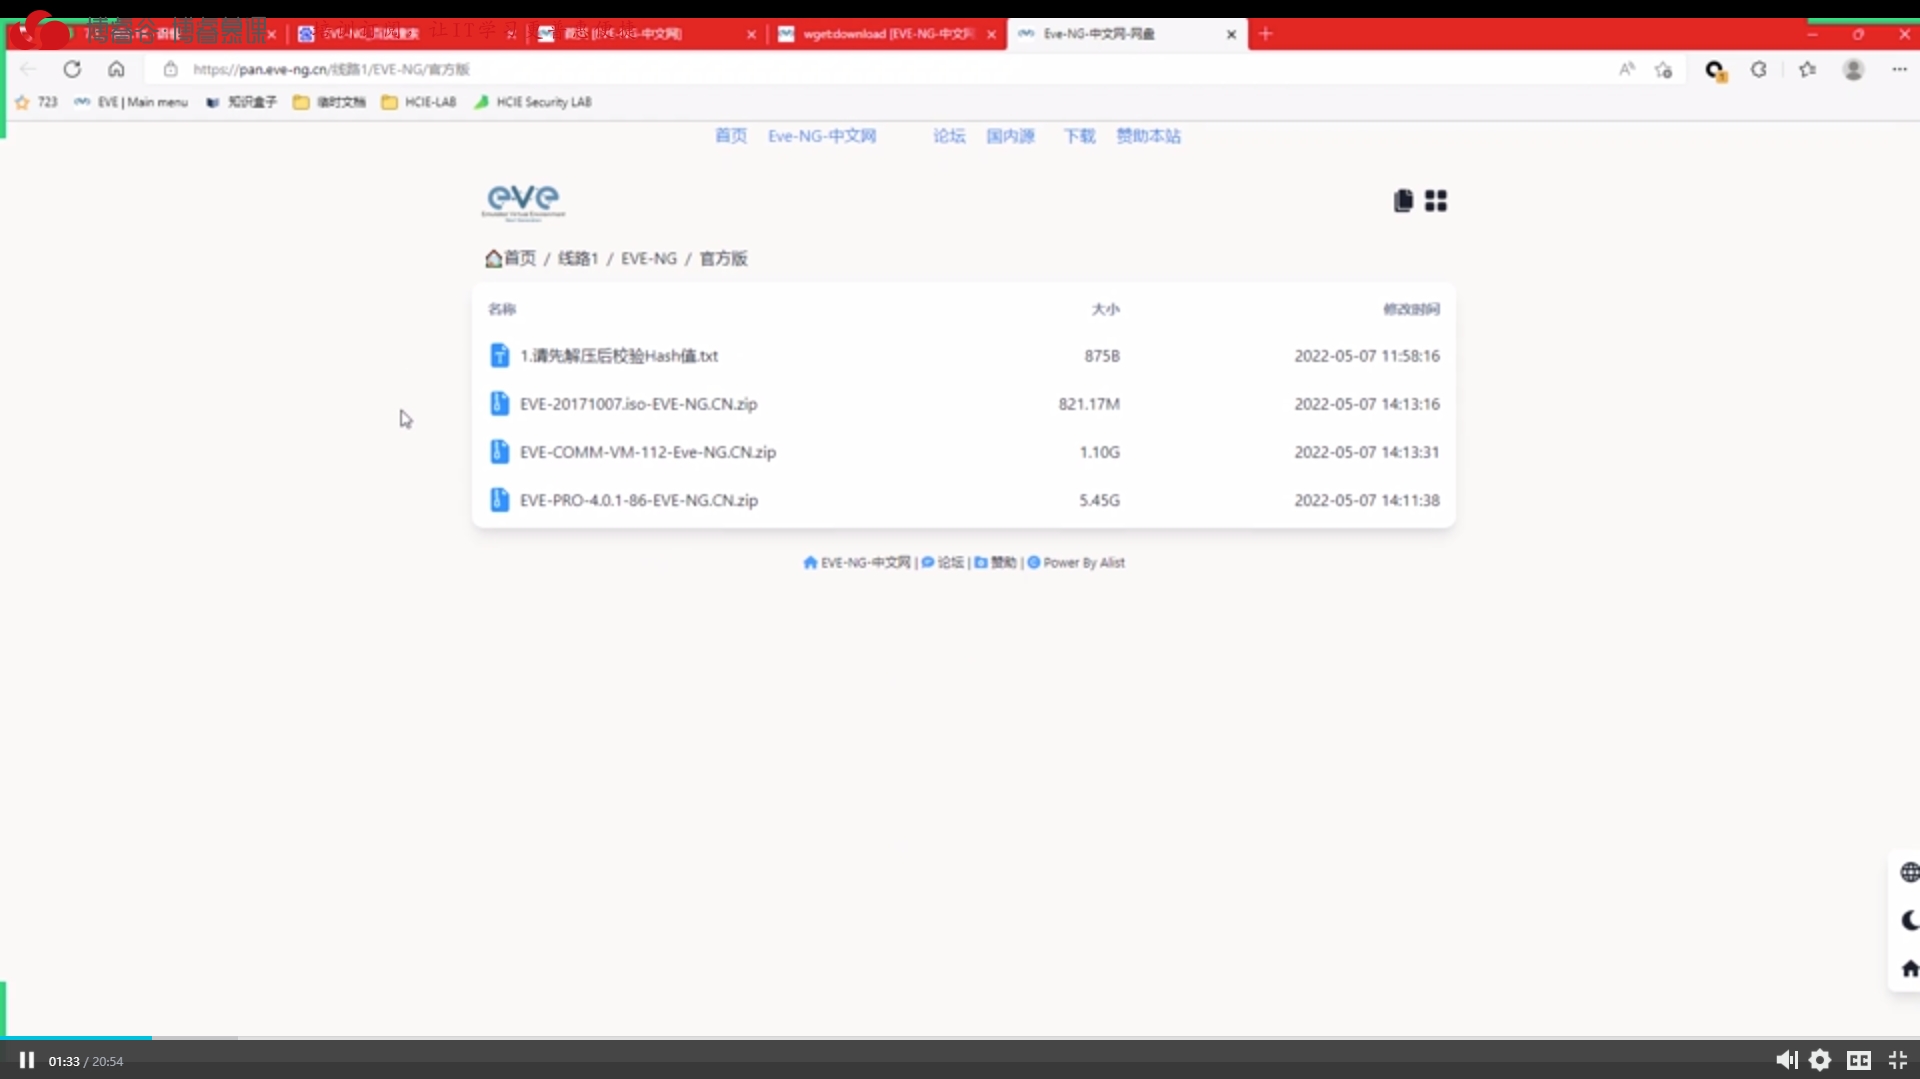This screenshot has width=1920, height=1079.
Task: Add page to favorites icon
Action: pos(1664,69)
